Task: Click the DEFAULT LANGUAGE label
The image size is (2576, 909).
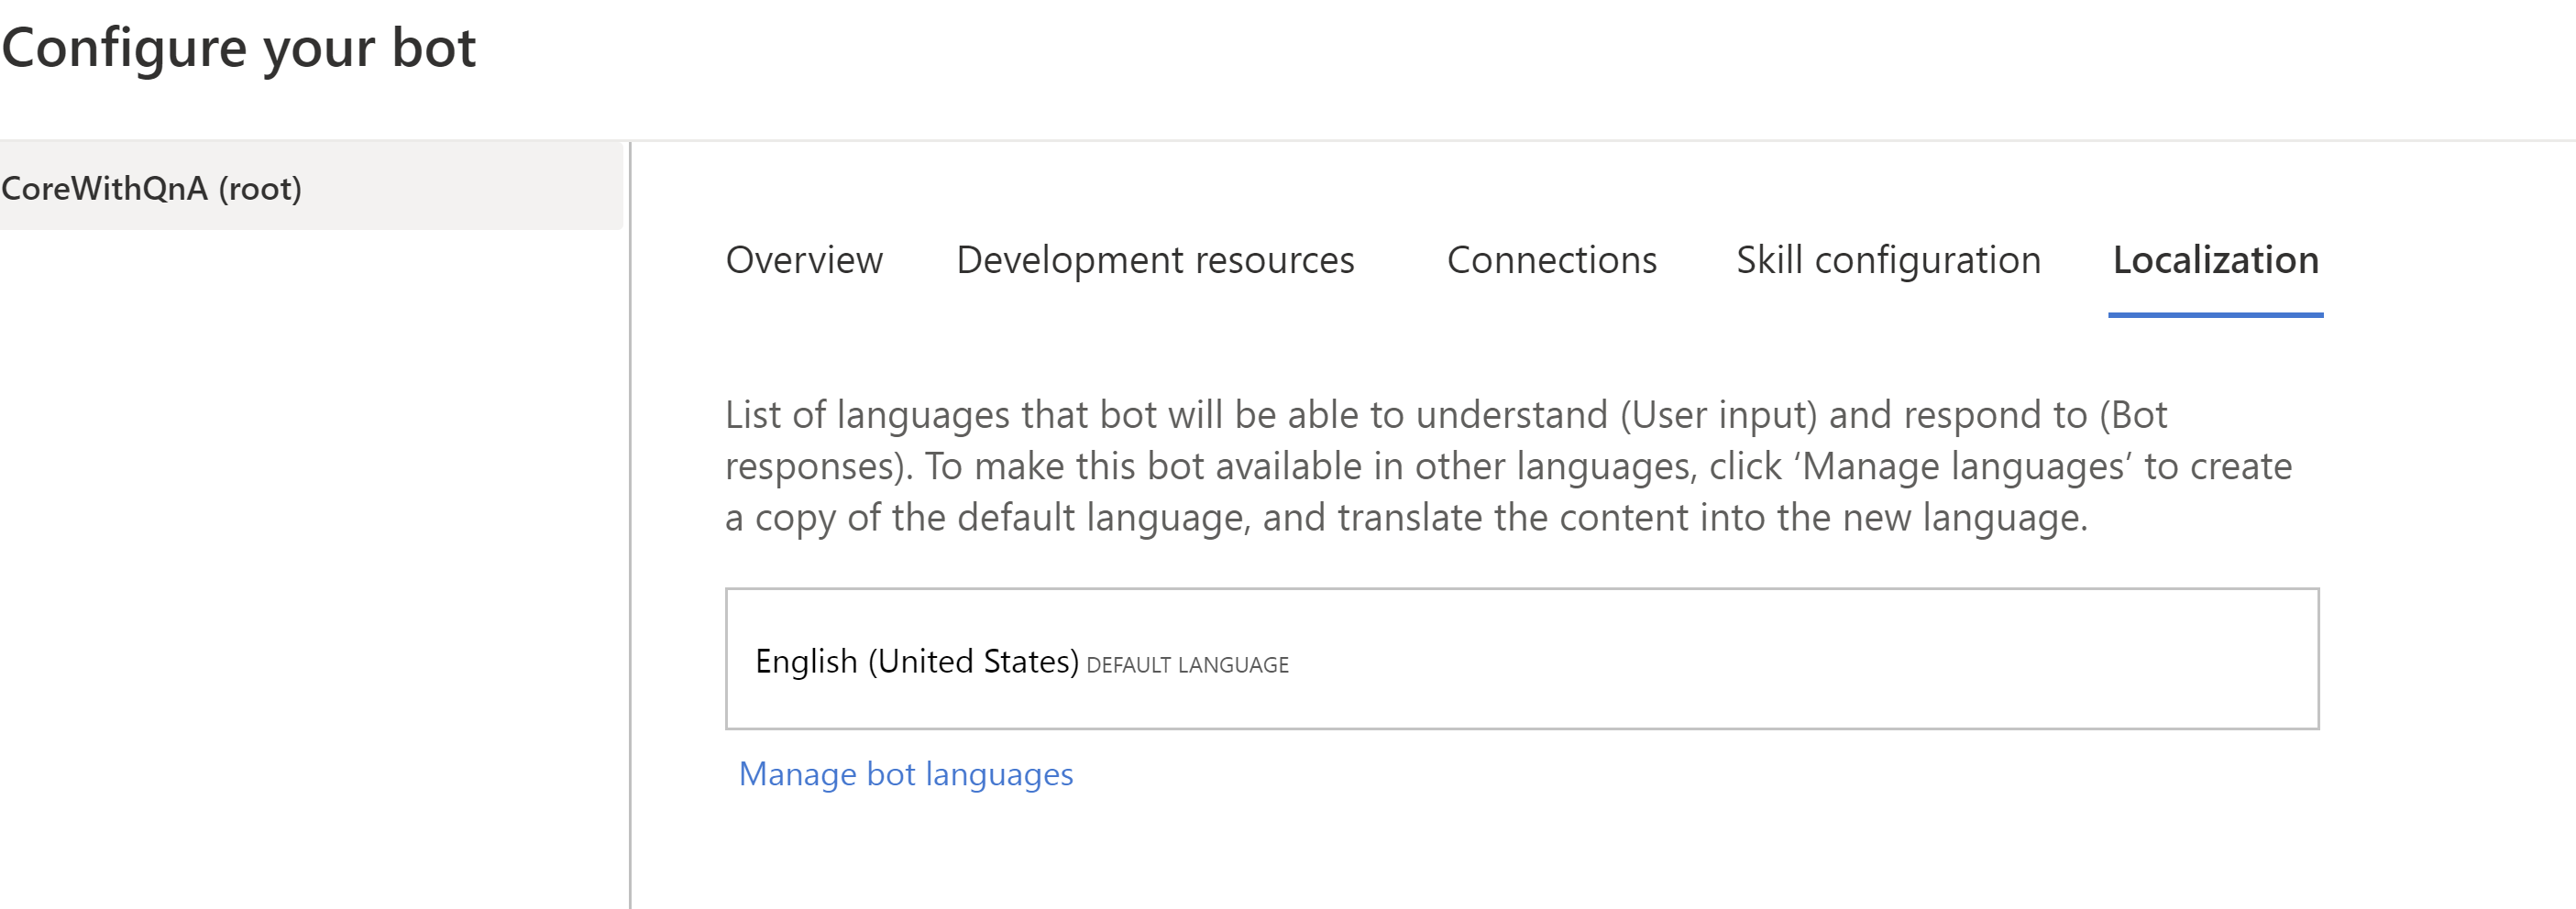Action: [1187, 663]
